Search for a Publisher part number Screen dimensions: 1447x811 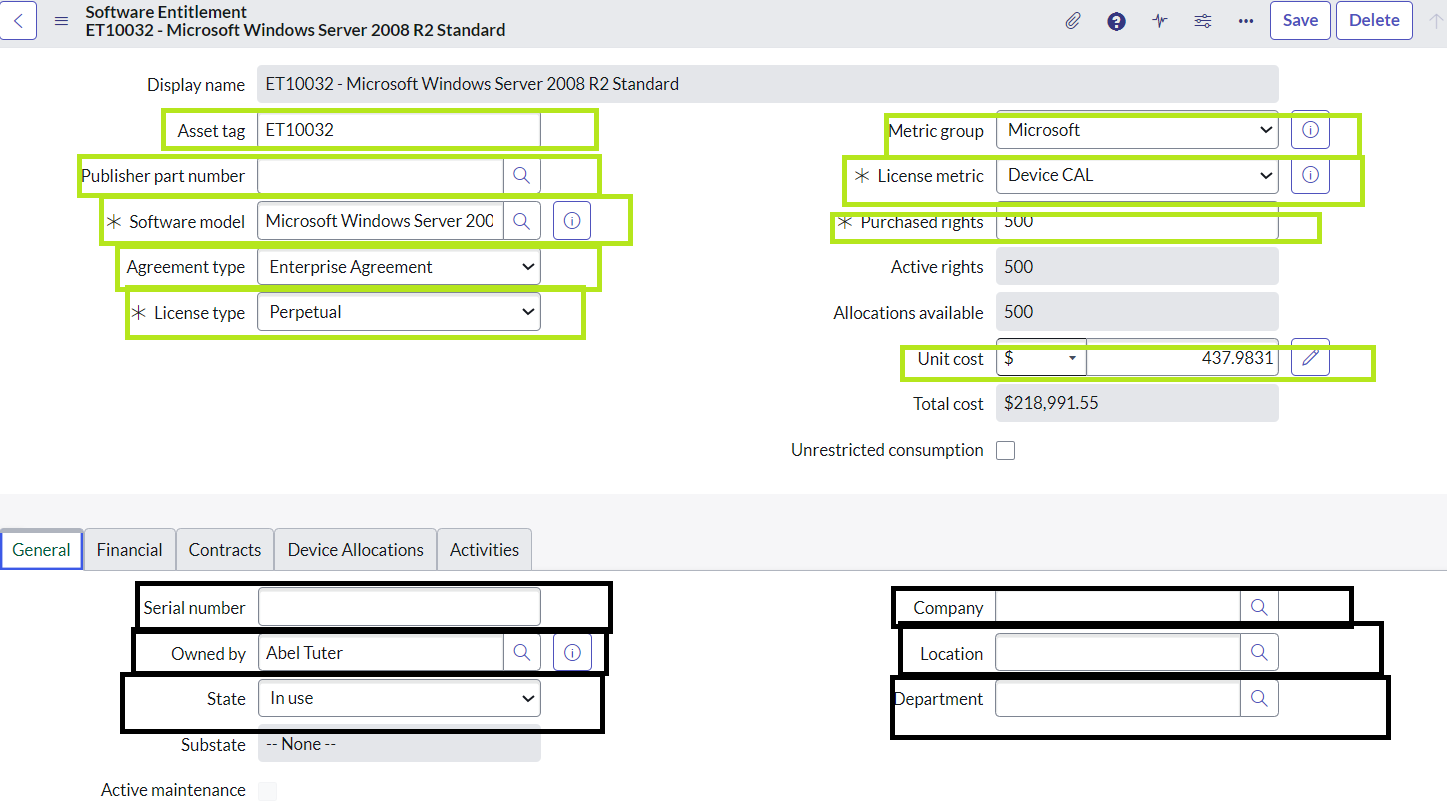click(521, 175)
